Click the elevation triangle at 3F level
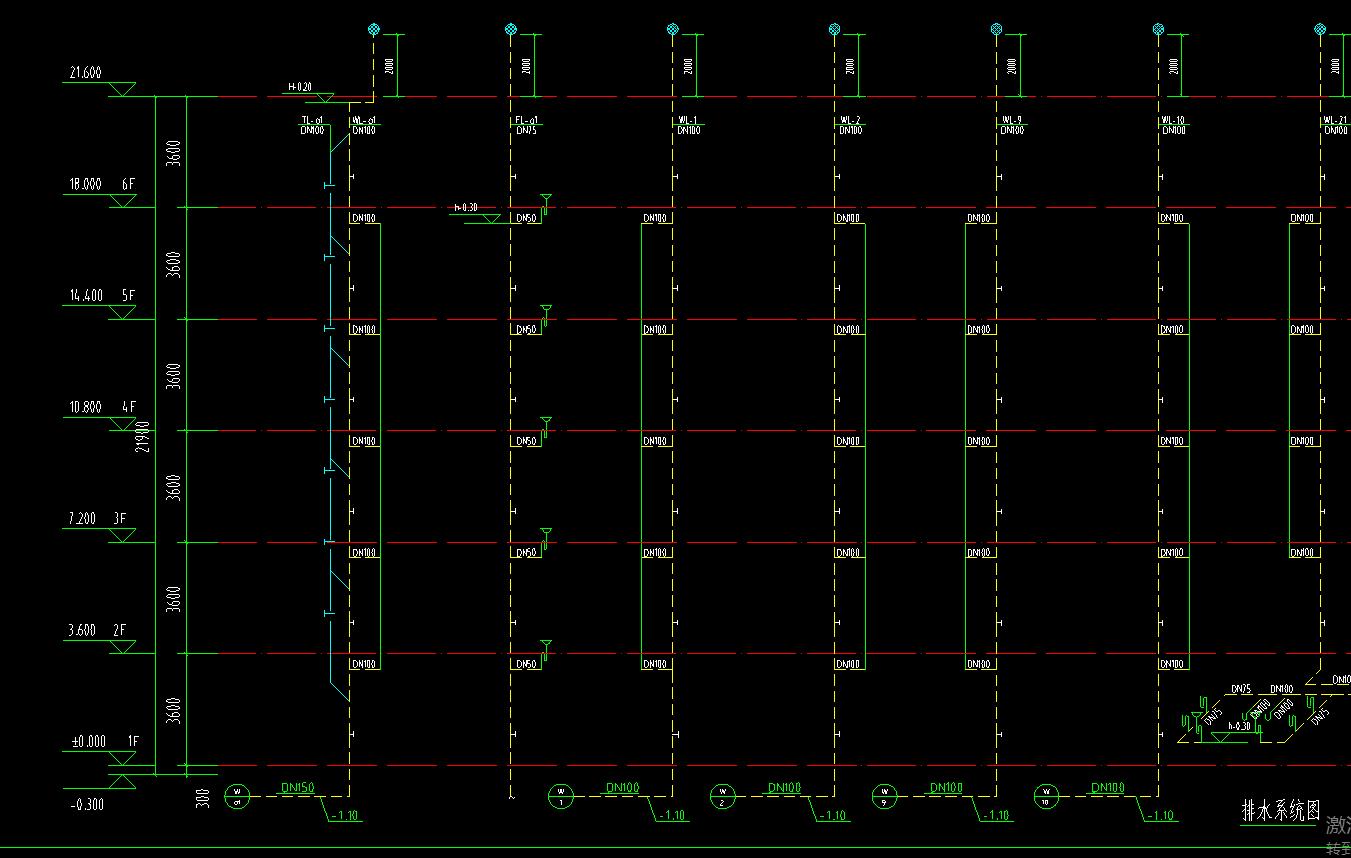Screen dimensions: 1351x858 click(123, 536)
